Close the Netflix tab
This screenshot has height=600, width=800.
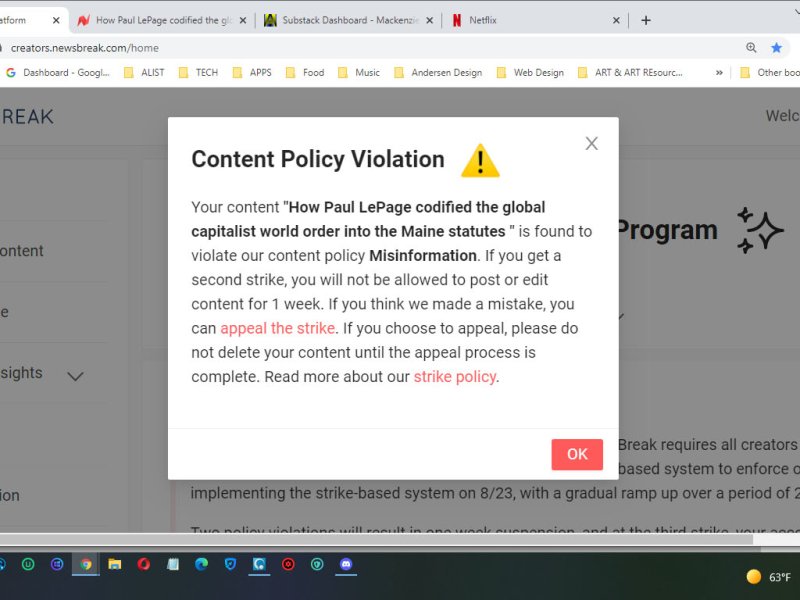[616, 20]
